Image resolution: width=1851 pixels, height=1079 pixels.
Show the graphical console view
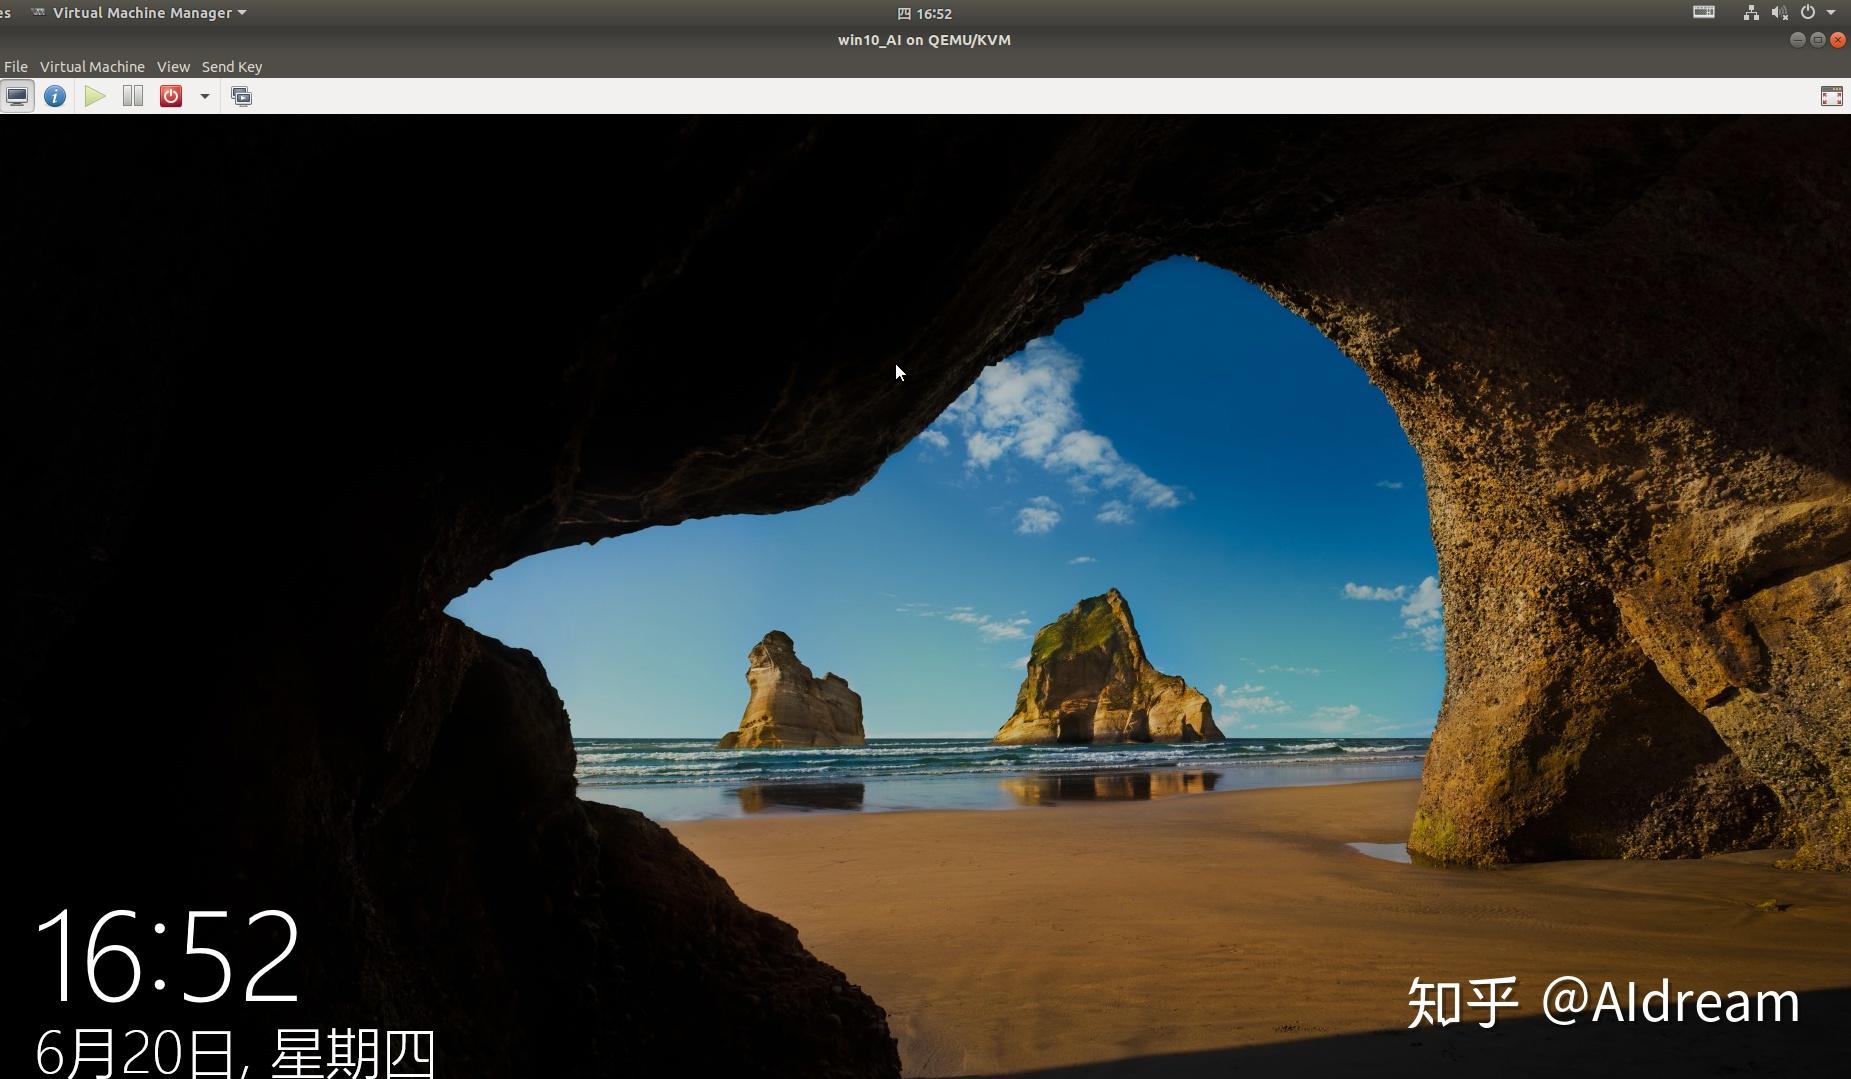click(17, 96)
